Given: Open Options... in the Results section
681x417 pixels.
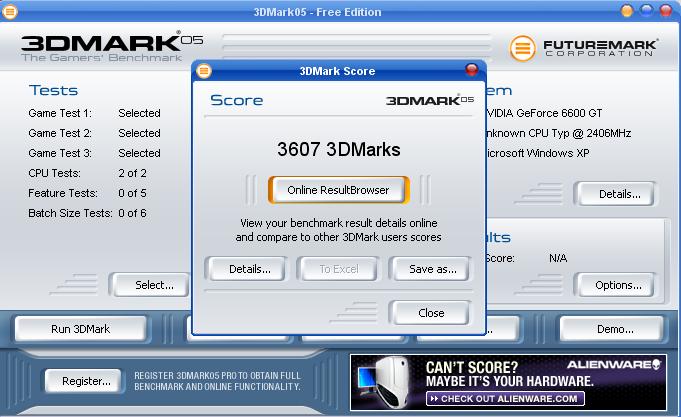Looking at the screenshot, I should [615, 285].
